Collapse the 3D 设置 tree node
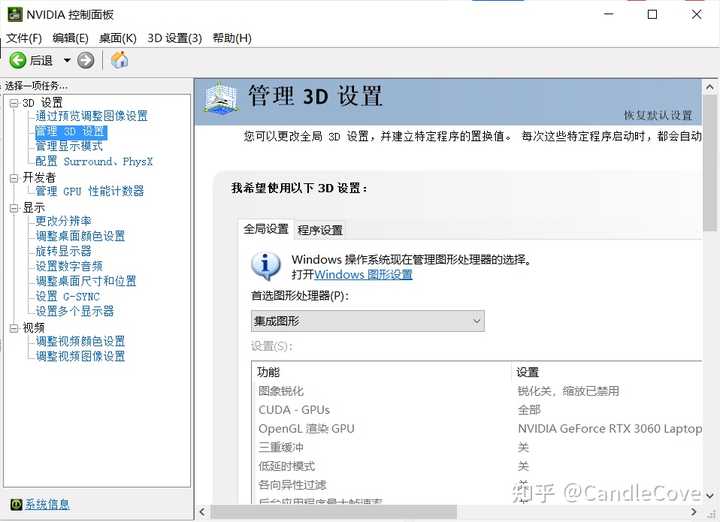The width and height of the screenshot is (720, 522). [x=14, y=103]
